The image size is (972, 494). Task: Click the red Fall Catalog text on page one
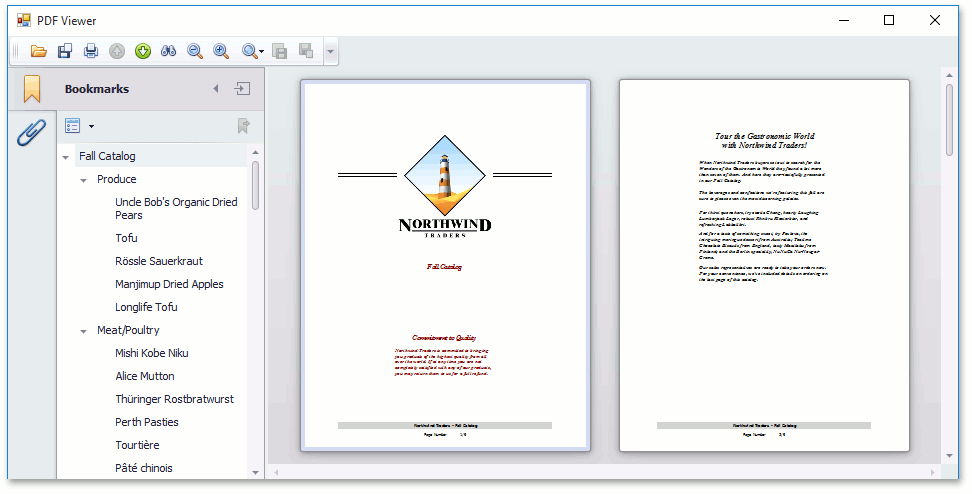(444, 267)
